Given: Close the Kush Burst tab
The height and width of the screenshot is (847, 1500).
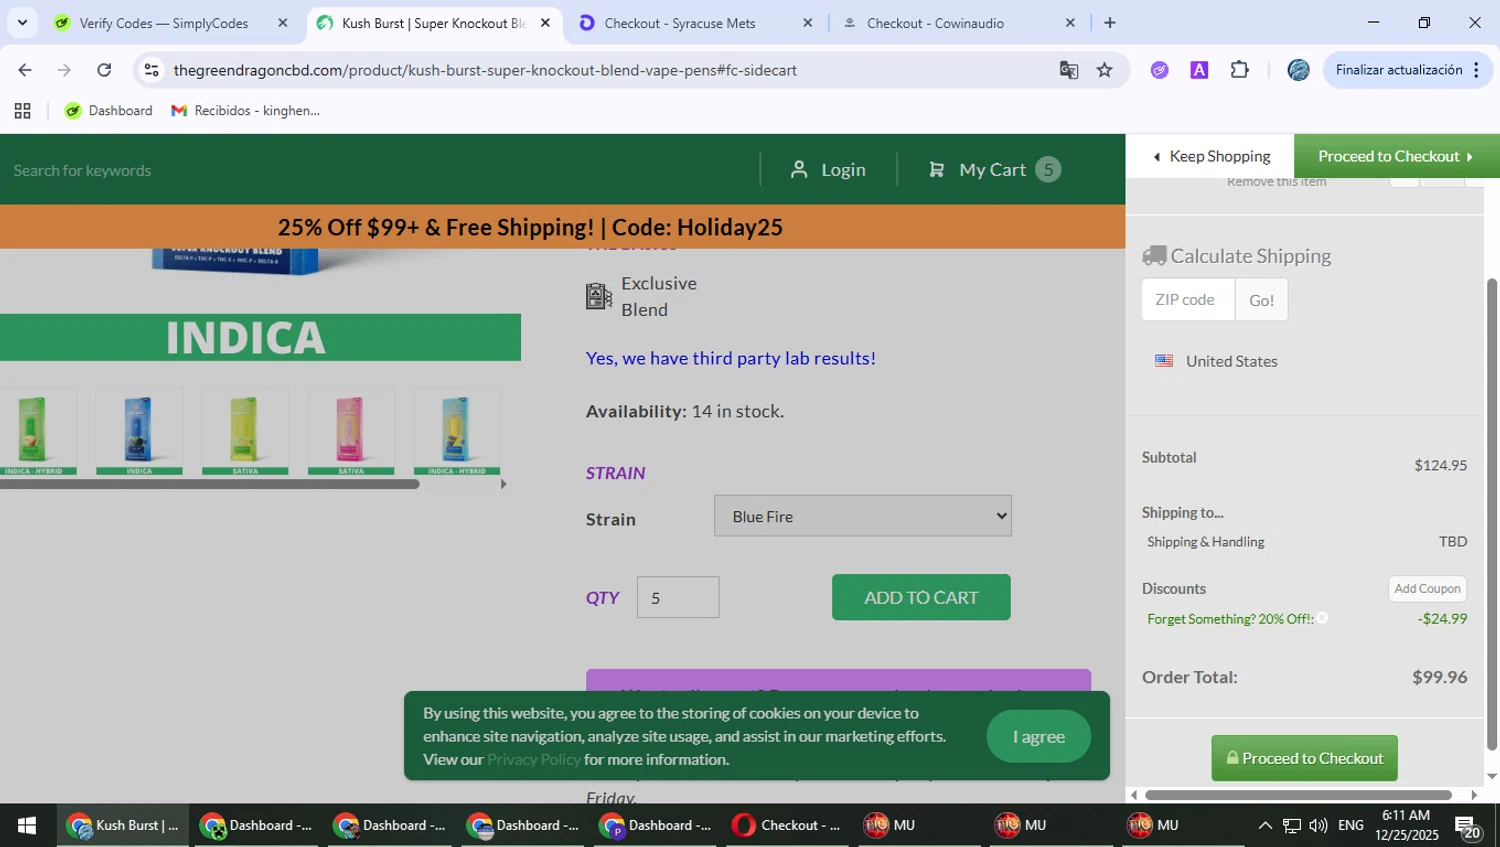Looking at the screenshot, I should coord(545,23).
